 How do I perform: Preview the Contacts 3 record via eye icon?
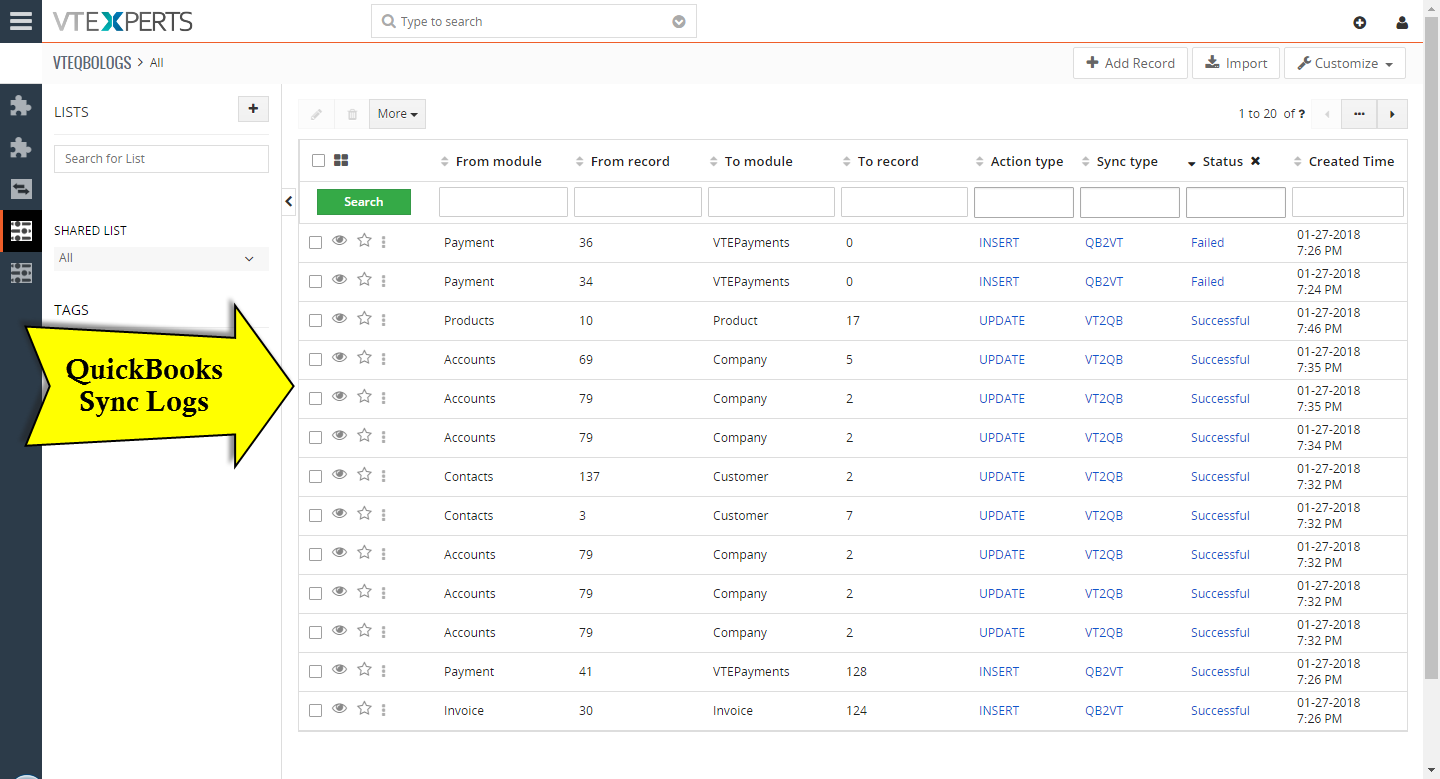340,514
